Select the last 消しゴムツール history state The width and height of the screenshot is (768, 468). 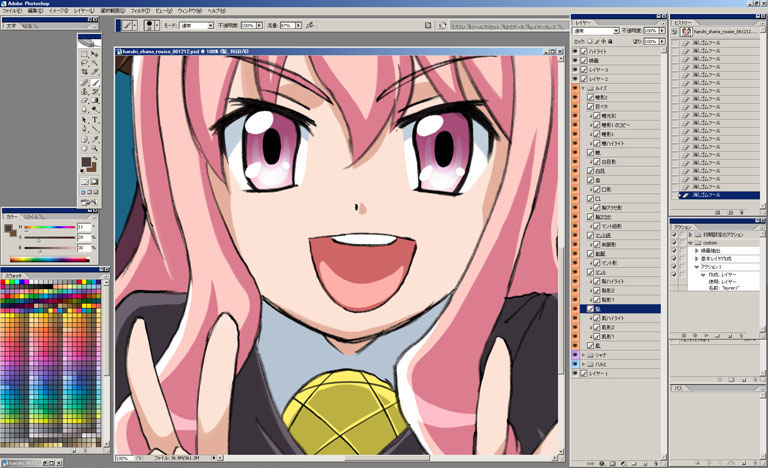pos(716,195)
